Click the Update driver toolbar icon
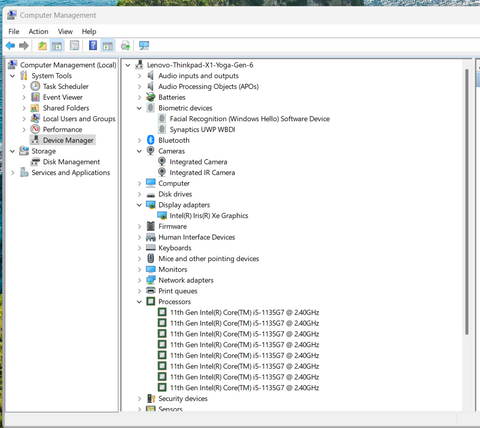 click(x=125, y=45)
